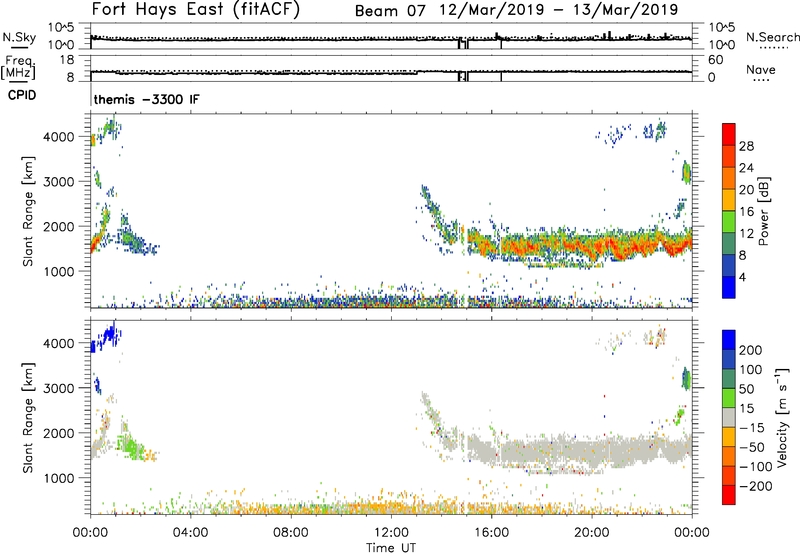The height and width of the screenshot is (554, 800).
Task: Click the "-200" value on velocity color bar
Action: pyautogui.click(x=755, y=486)
